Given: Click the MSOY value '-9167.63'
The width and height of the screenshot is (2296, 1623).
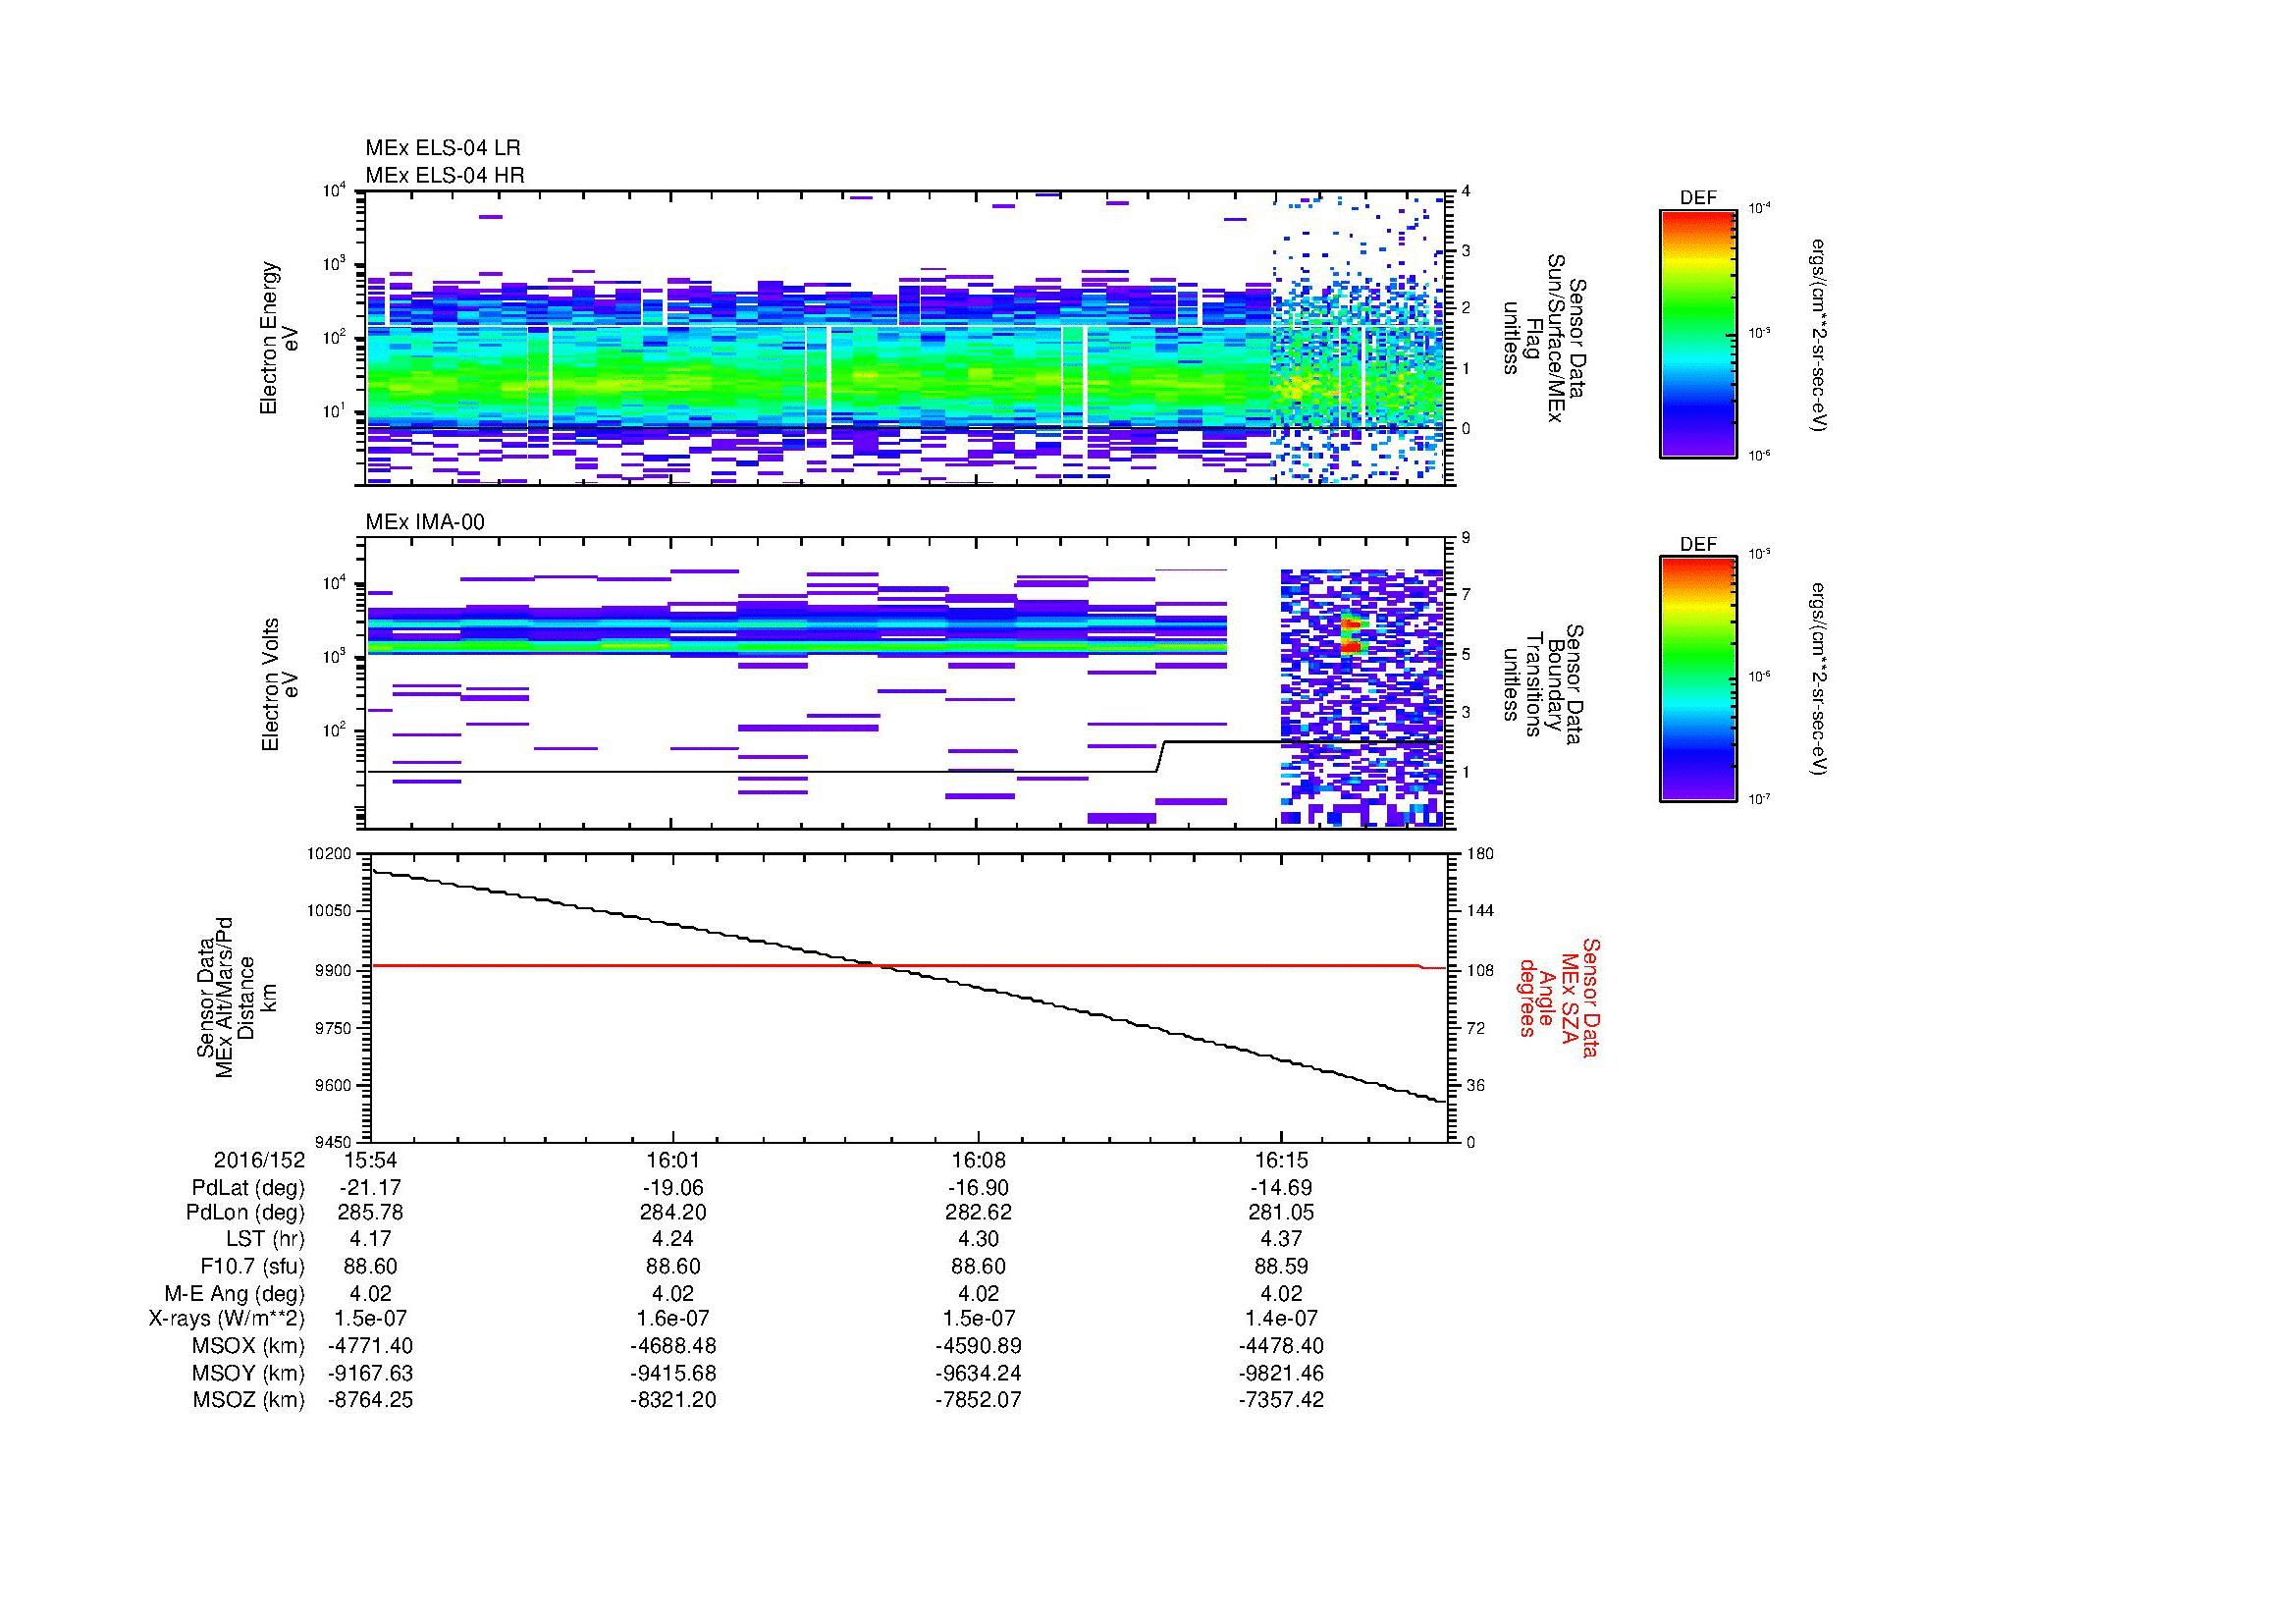Looking at the screenshot, I should 370,1373.
